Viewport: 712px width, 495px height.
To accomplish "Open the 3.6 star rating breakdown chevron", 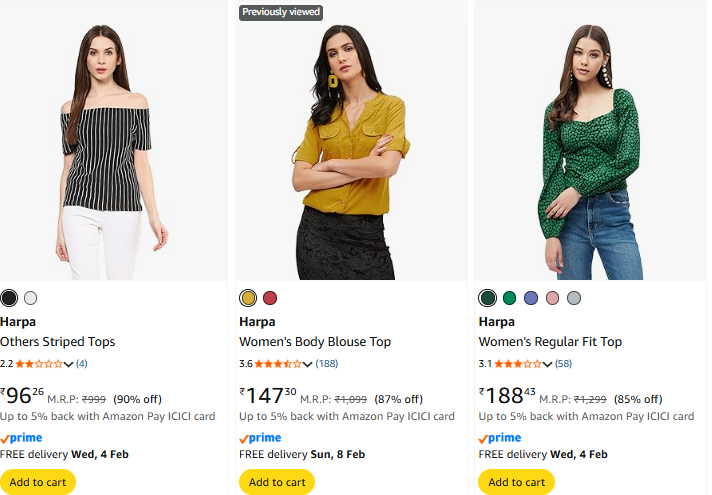I will (308, 364).
